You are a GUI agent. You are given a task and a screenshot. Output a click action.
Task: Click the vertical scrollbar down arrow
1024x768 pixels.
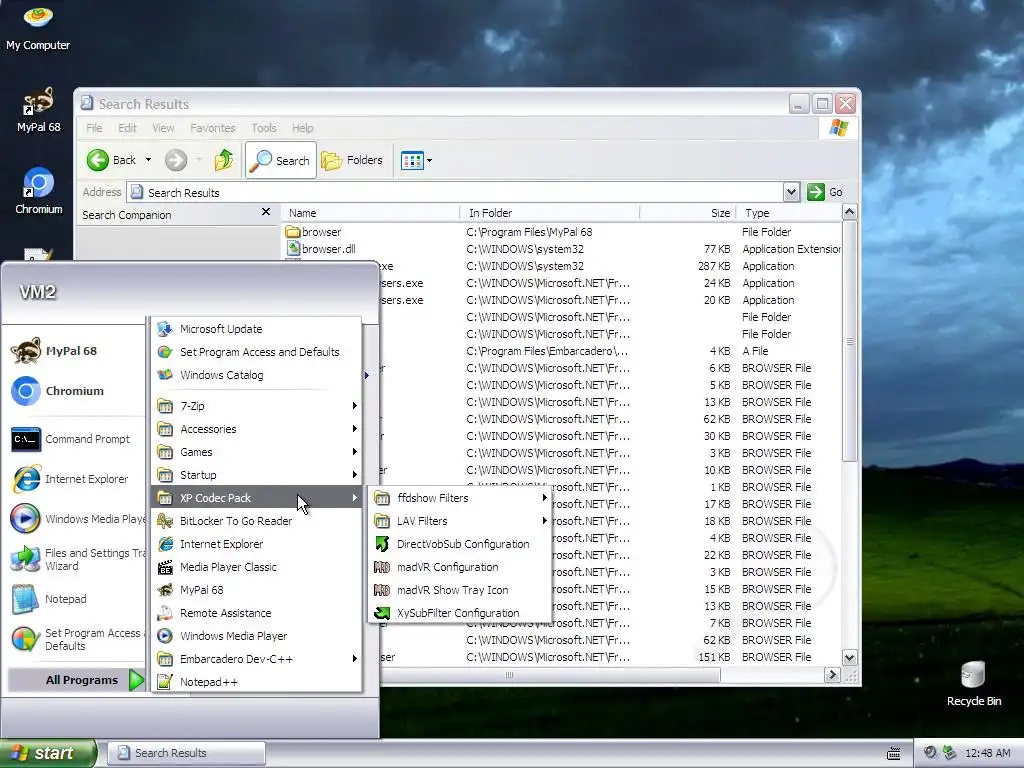(x=850, y=658)
